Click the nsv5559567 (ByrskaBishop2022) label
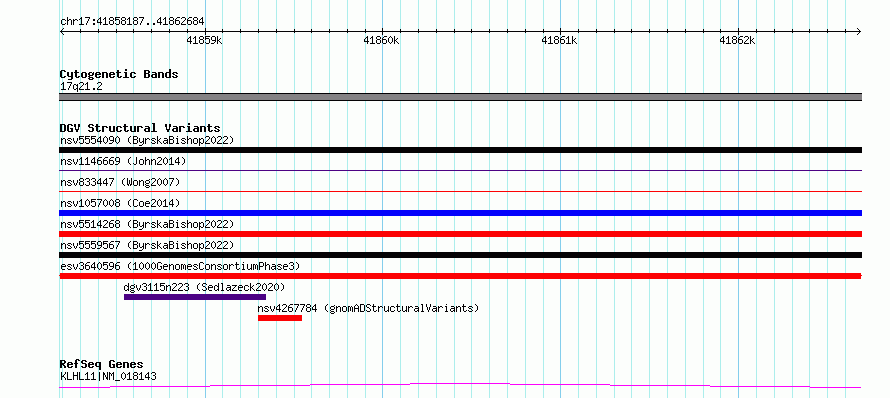Screen dimensions: 890x398 click(147, 245)
